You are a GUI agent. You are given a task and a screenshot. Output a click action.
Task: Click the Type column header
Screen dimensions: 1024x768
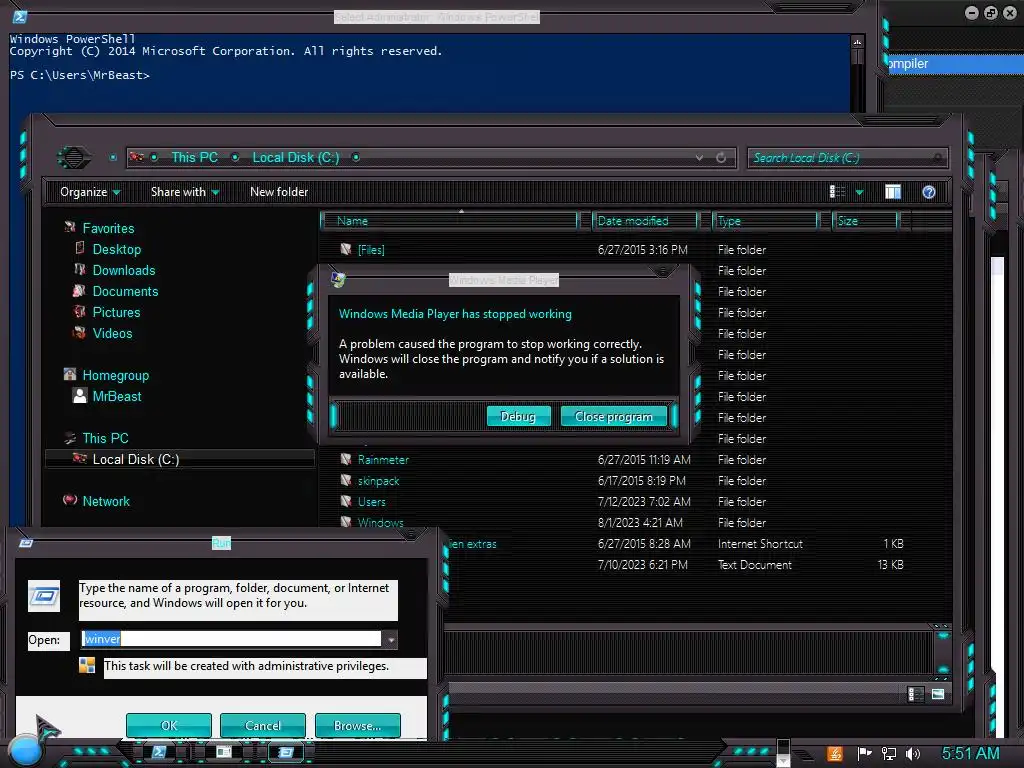tap(765, 221)
